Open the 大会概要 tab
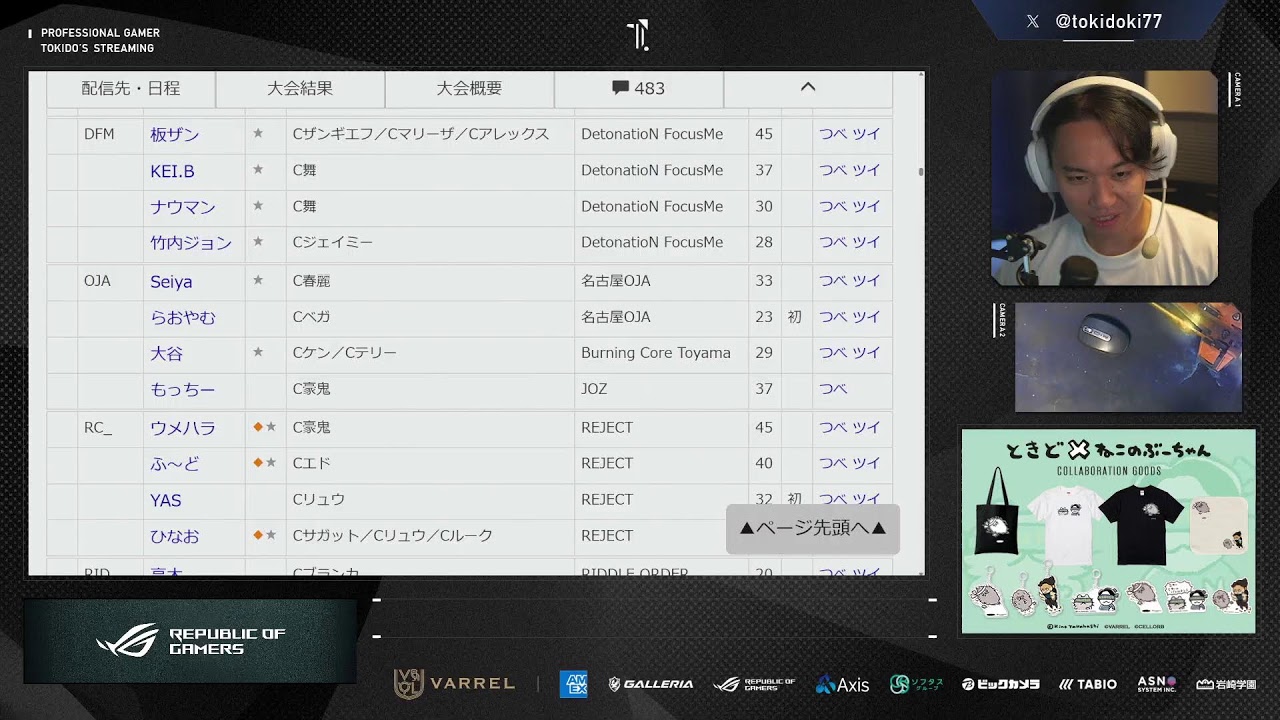1280x720 pixels. coord(469,88)
